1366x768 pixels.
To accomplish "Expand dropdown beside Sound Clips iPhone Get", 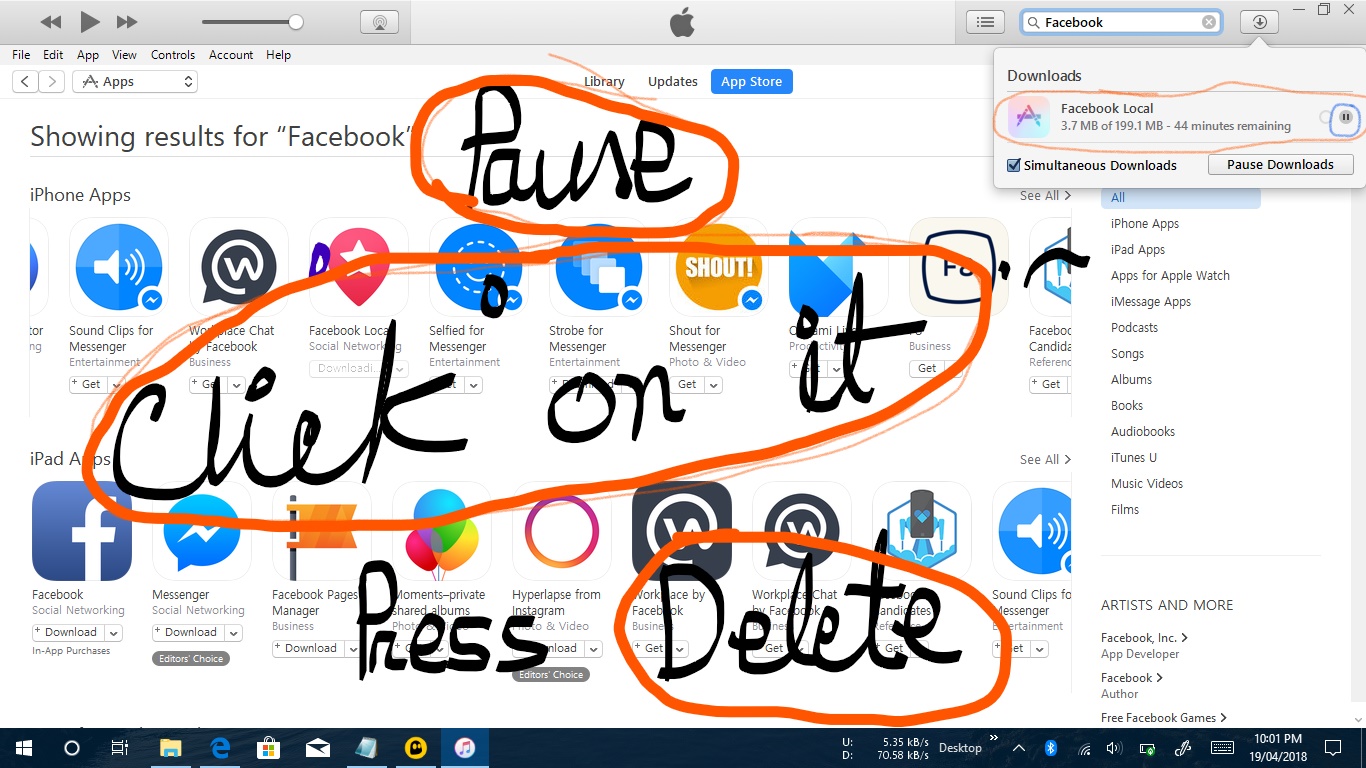I will point(116,385).
